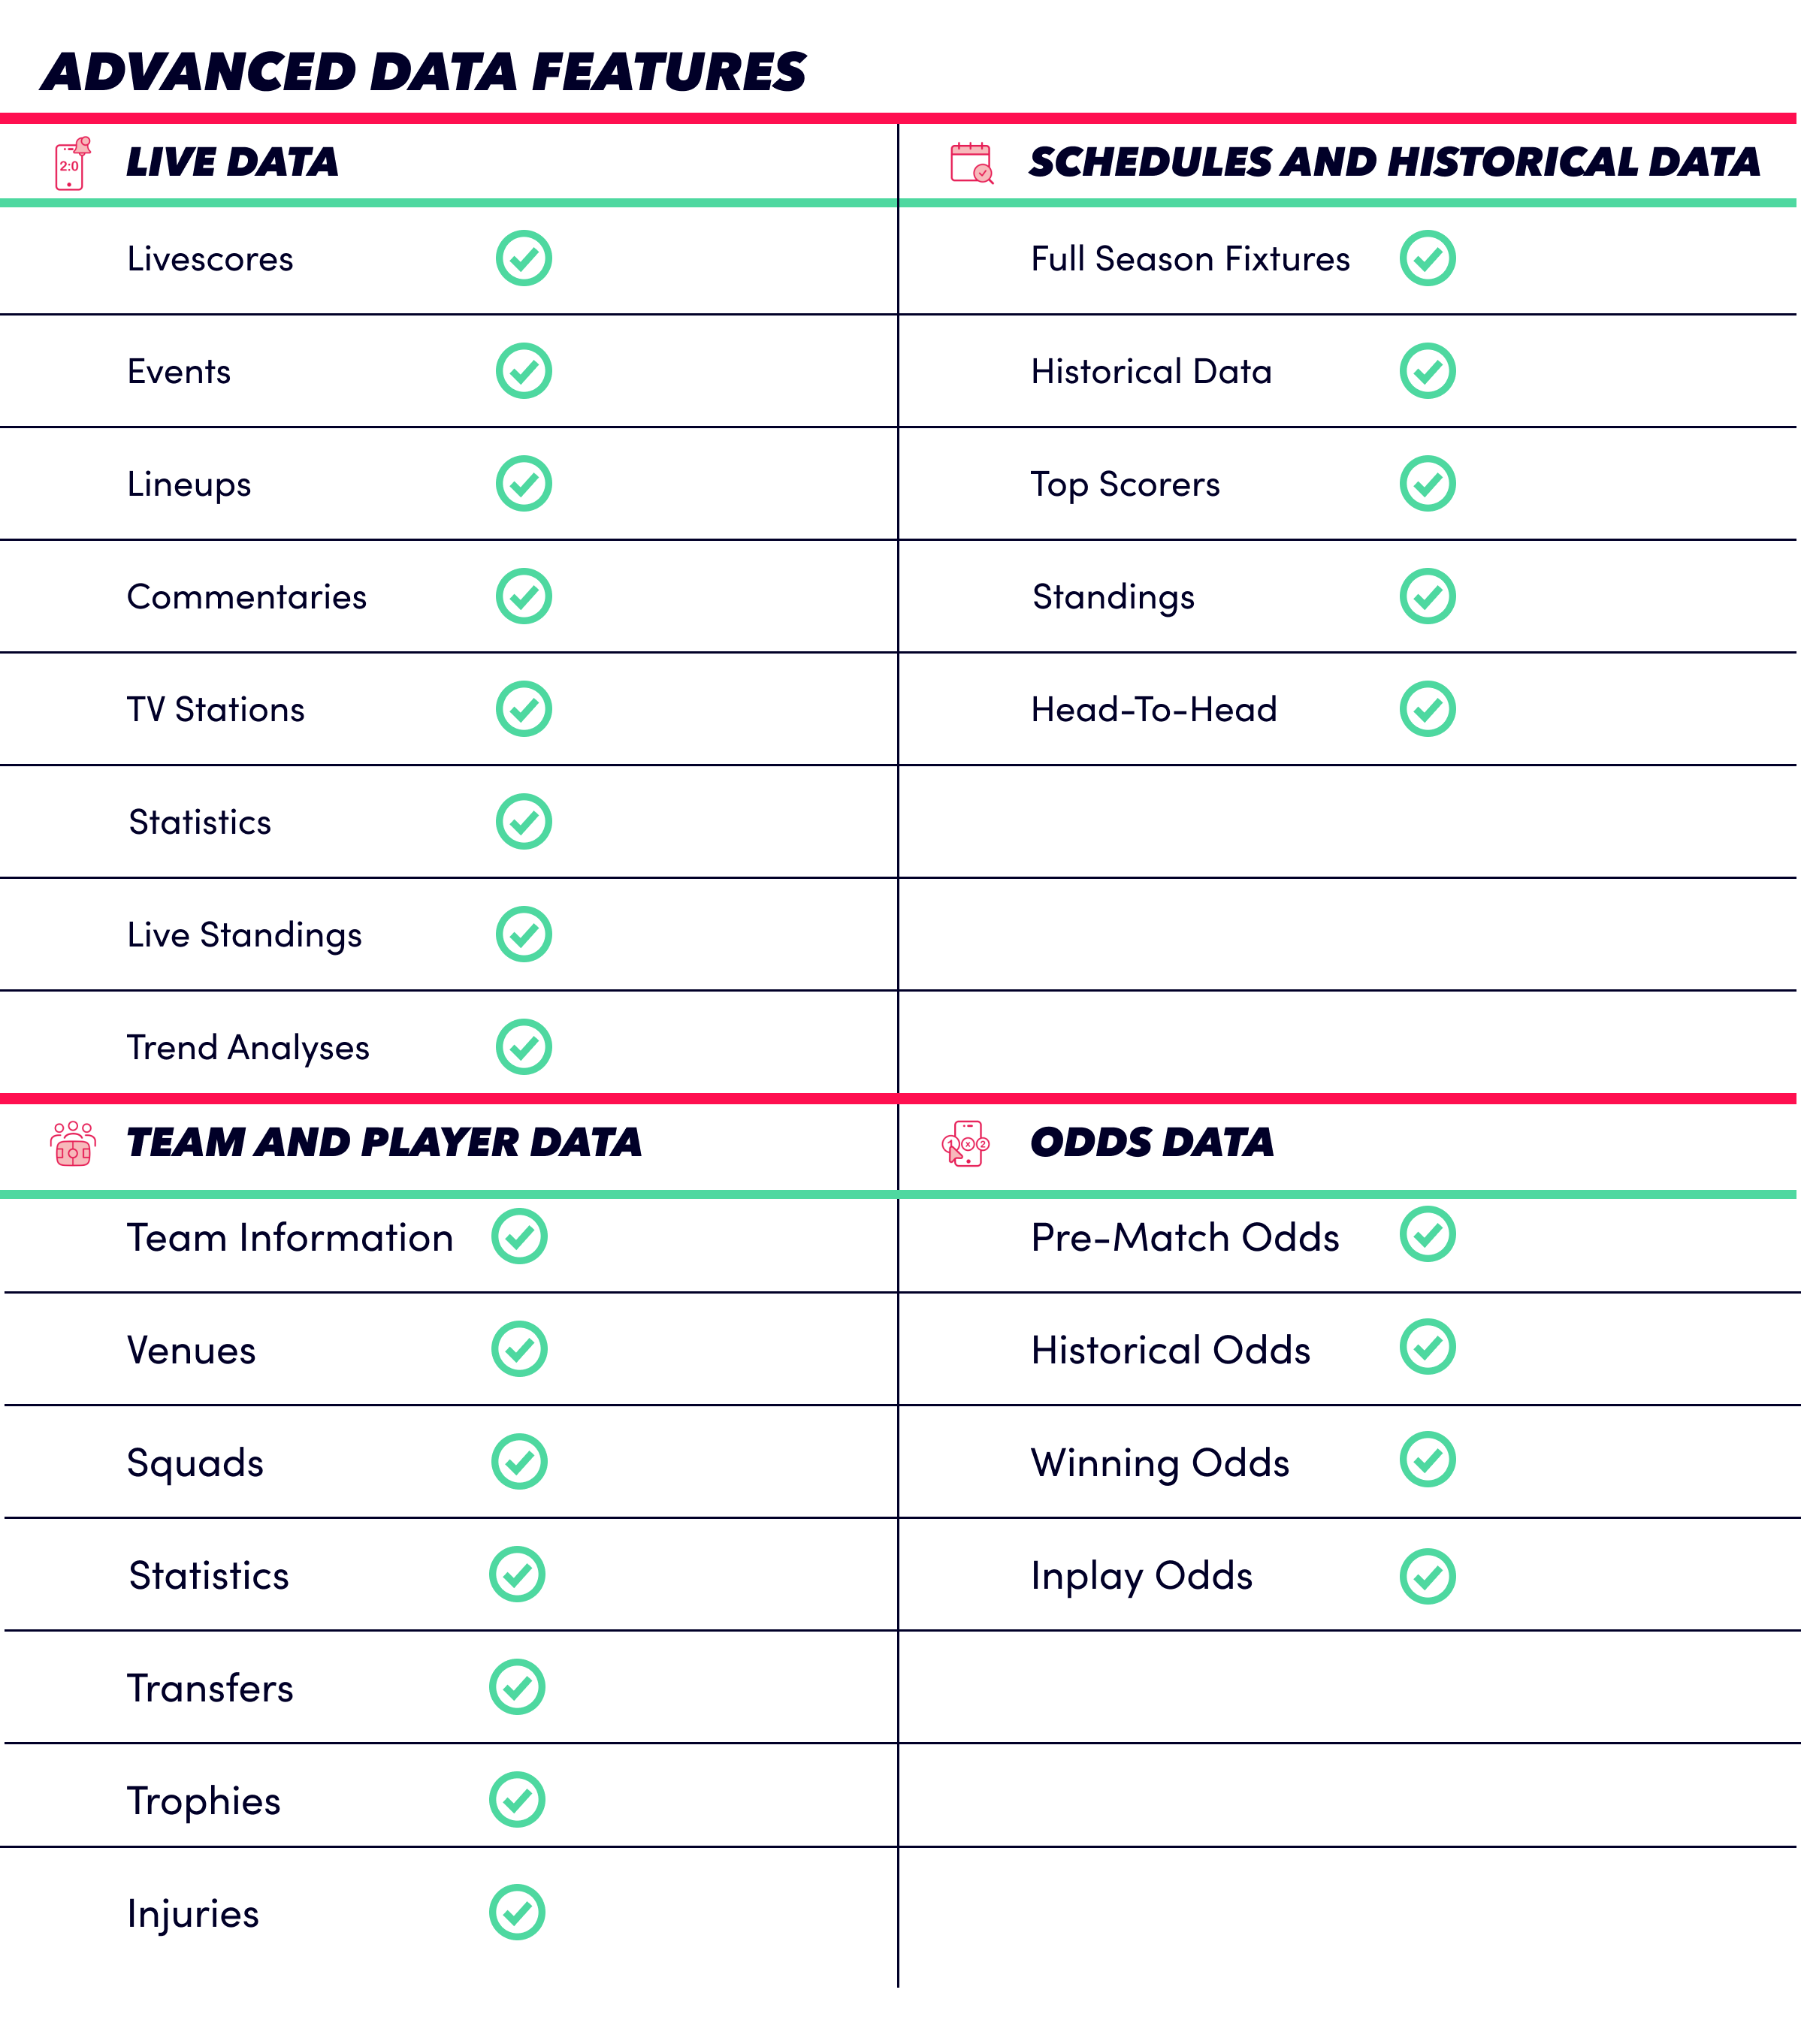Select the Live Data section heading
Viewport: 1801px width, 2044px height.
(x=232, y=162)
